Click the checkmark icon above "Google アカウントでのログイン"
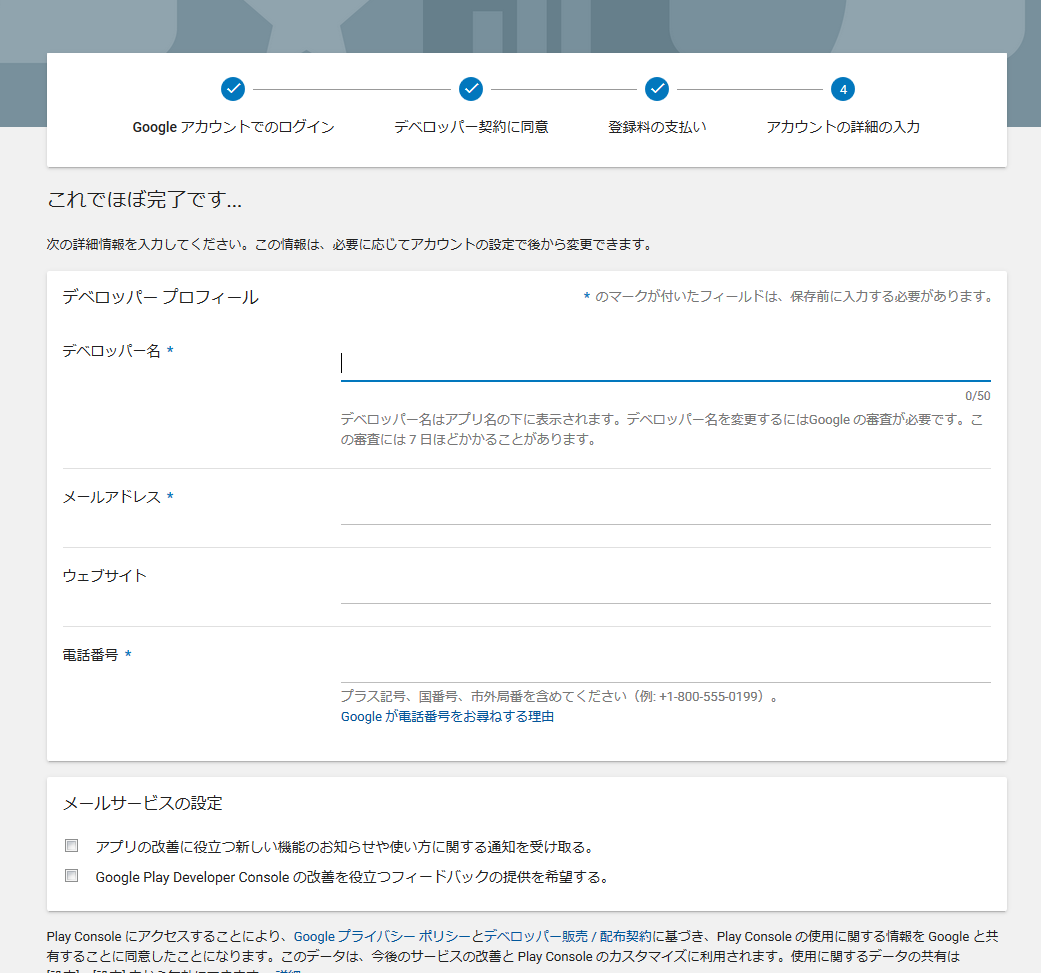Viewport: 1041px width, 973px height. [233, 89]
